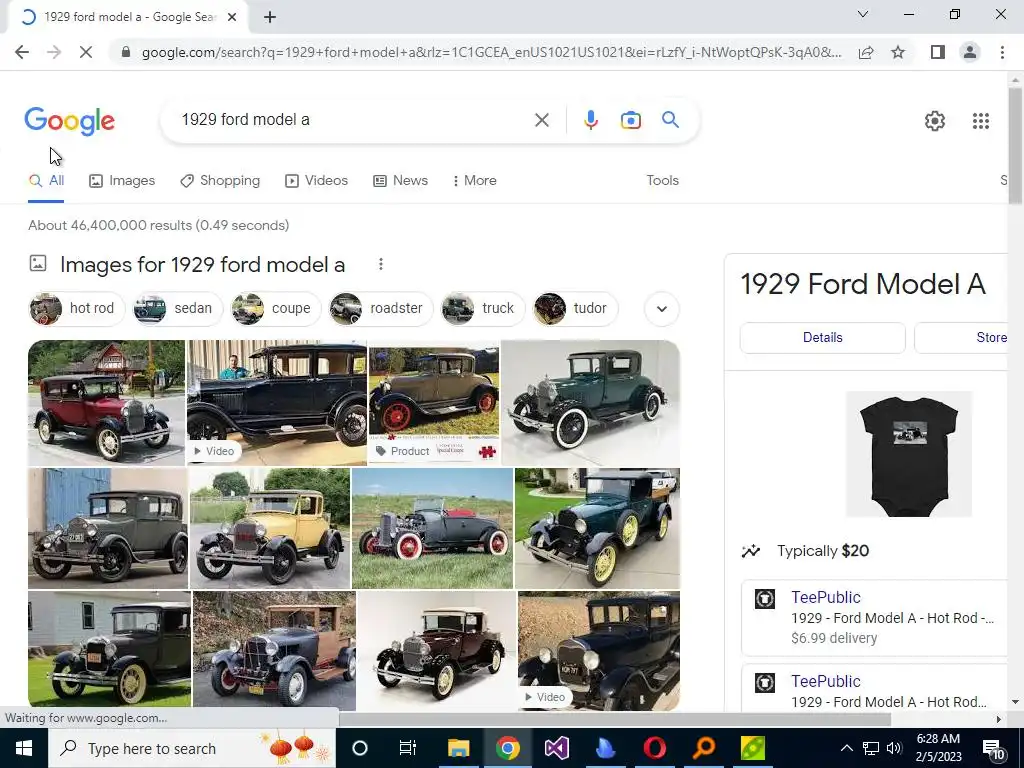The width and height of the screenshot is (1024, 768).
Task: Click the horizontal page scrollbar
Action: (614, 719)
